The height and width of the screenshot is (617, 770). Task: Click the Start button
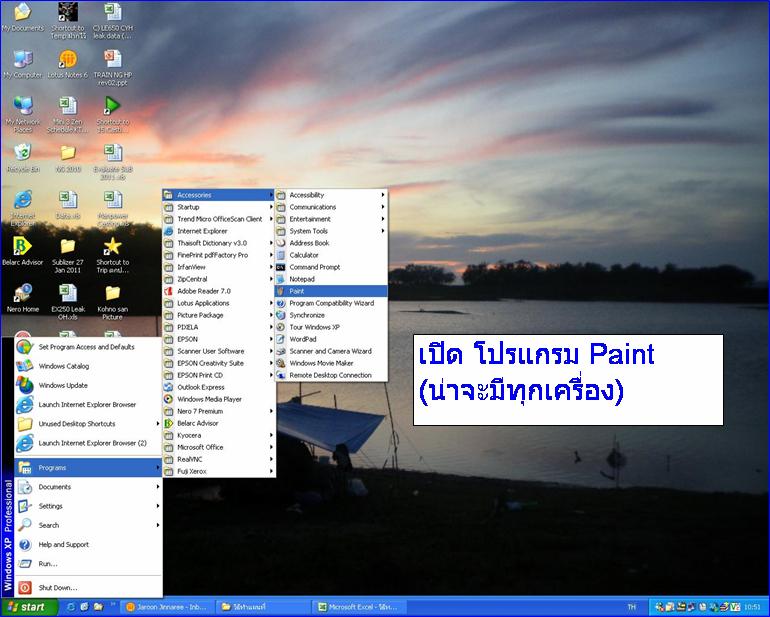pos(29,607)
